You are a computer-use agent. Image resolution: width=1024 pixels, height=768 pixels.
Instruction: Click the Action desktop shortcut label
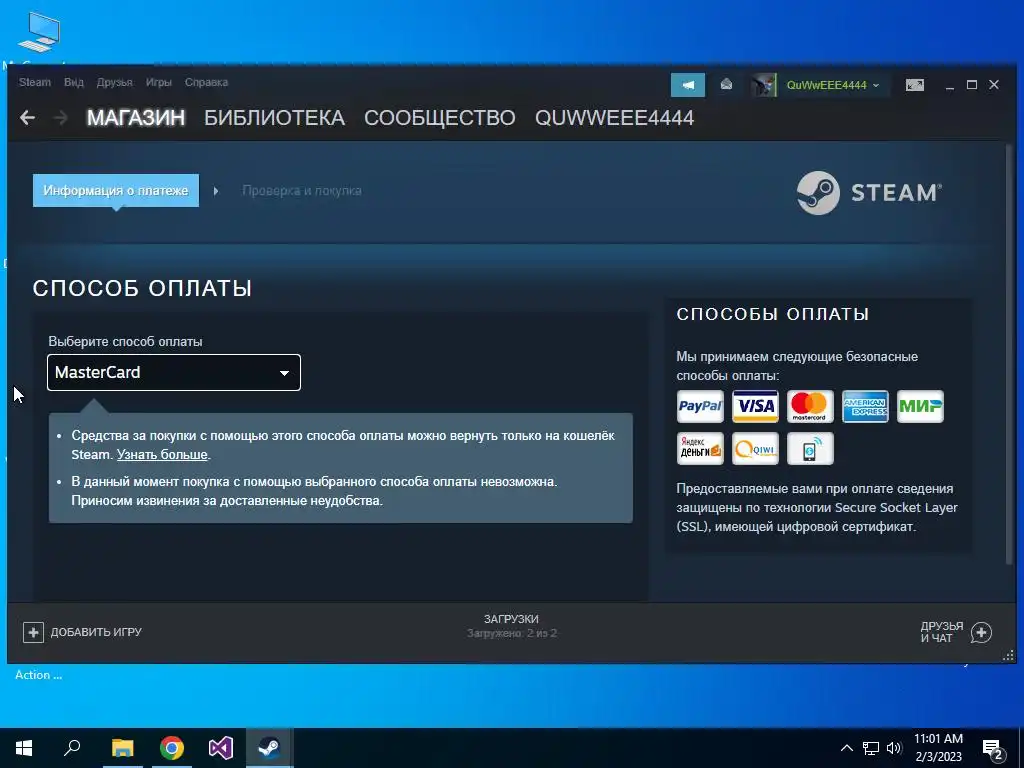click(39, 675)
